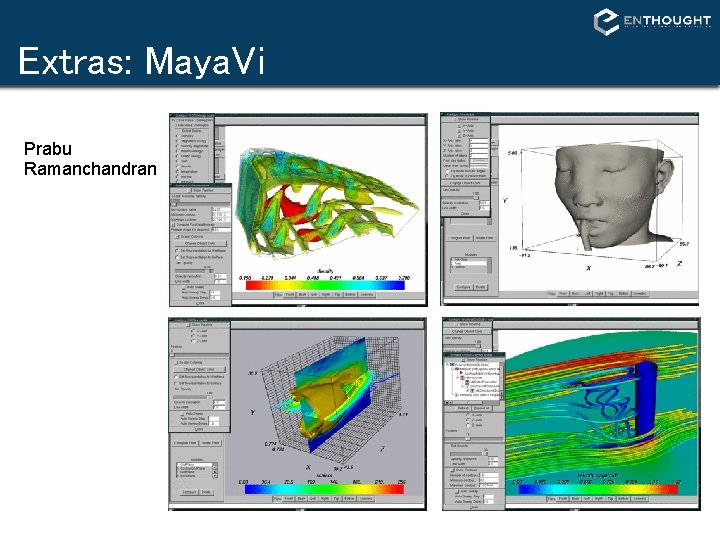This screenshot has width=720, height=540.
Task: Click Refresh button in streamlines pipeline browser
Action: 463,408
